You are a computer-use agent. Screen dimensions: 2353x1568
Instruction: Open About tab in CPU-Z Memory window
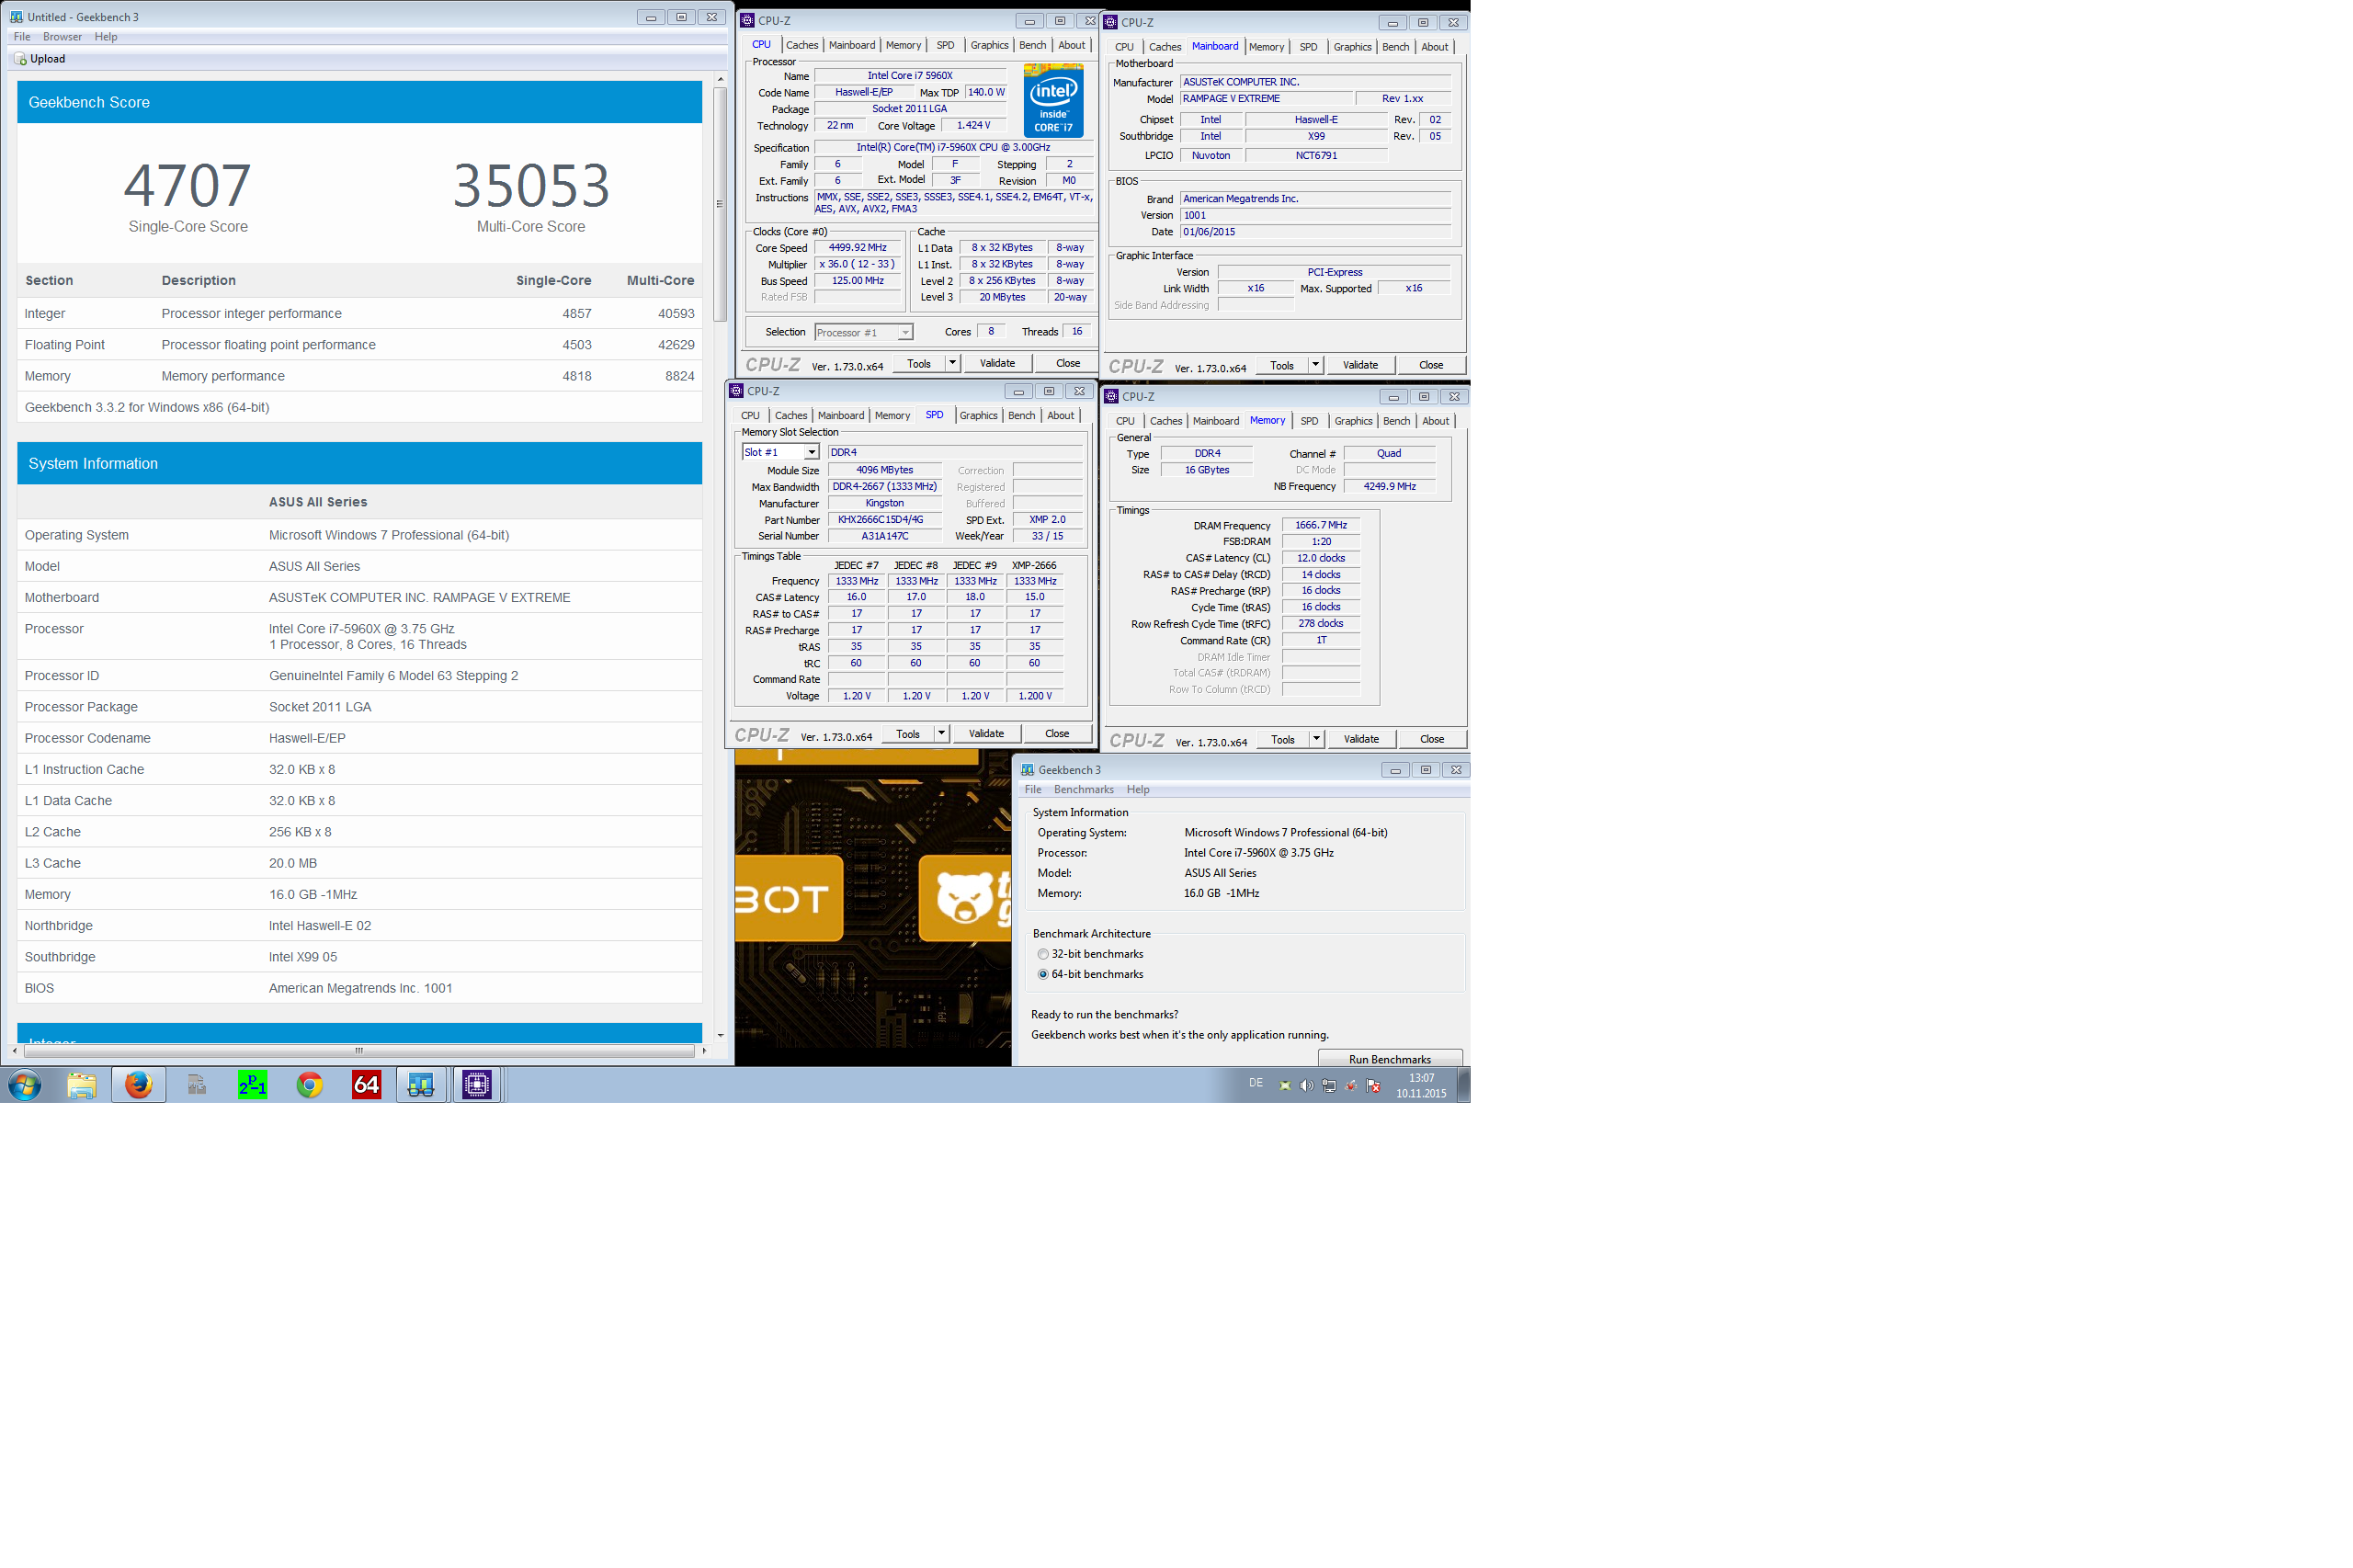coord(1436,421)
